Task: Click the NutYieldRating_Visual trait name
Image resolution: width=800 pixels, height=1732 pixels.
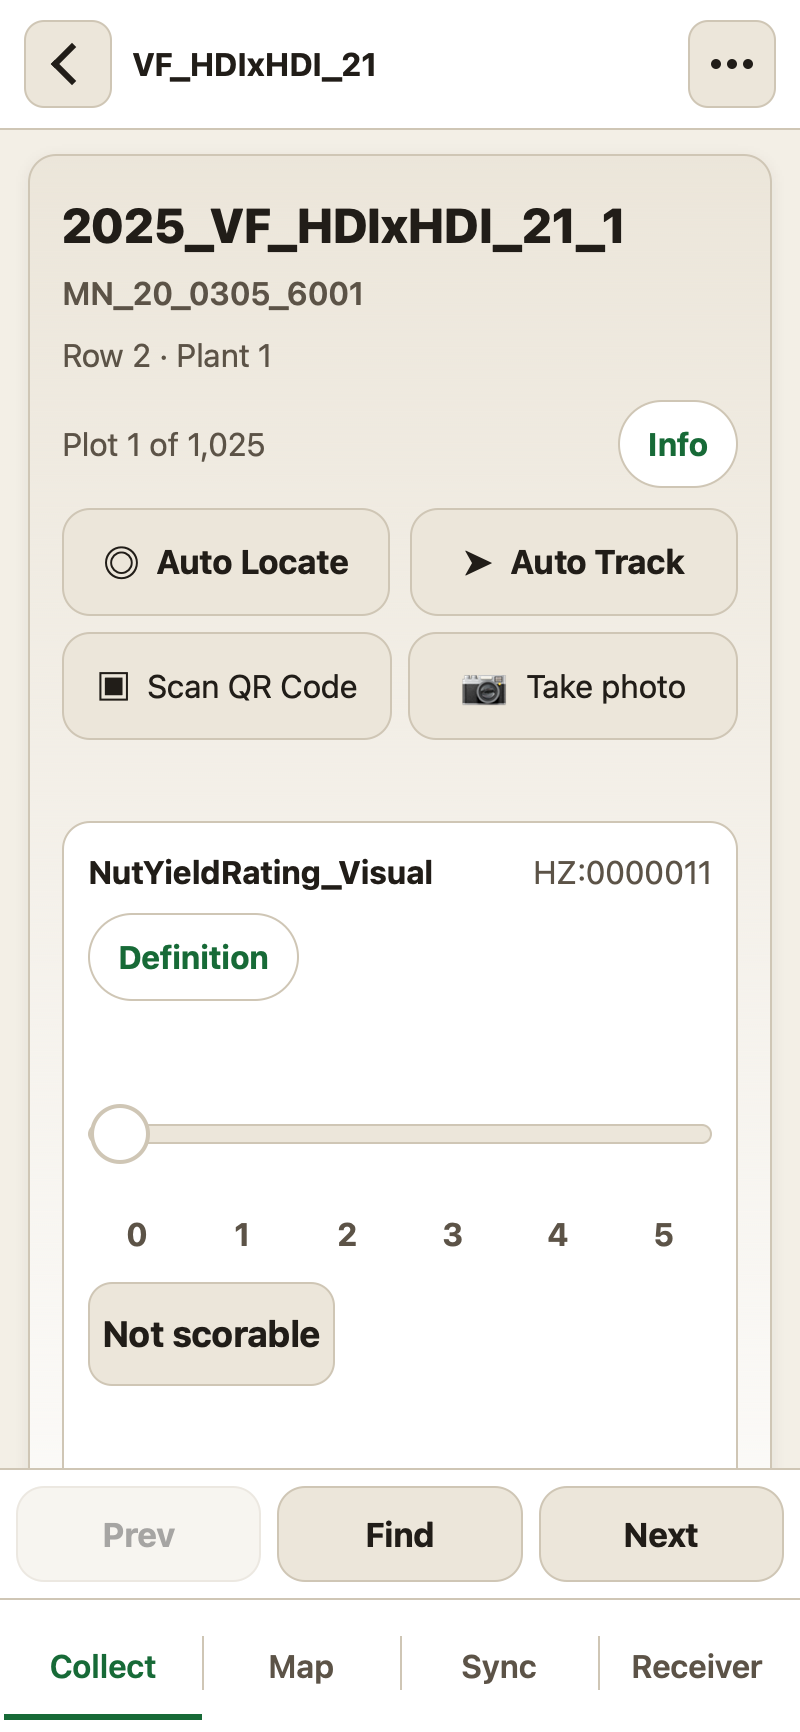Action: pos(261,873)
